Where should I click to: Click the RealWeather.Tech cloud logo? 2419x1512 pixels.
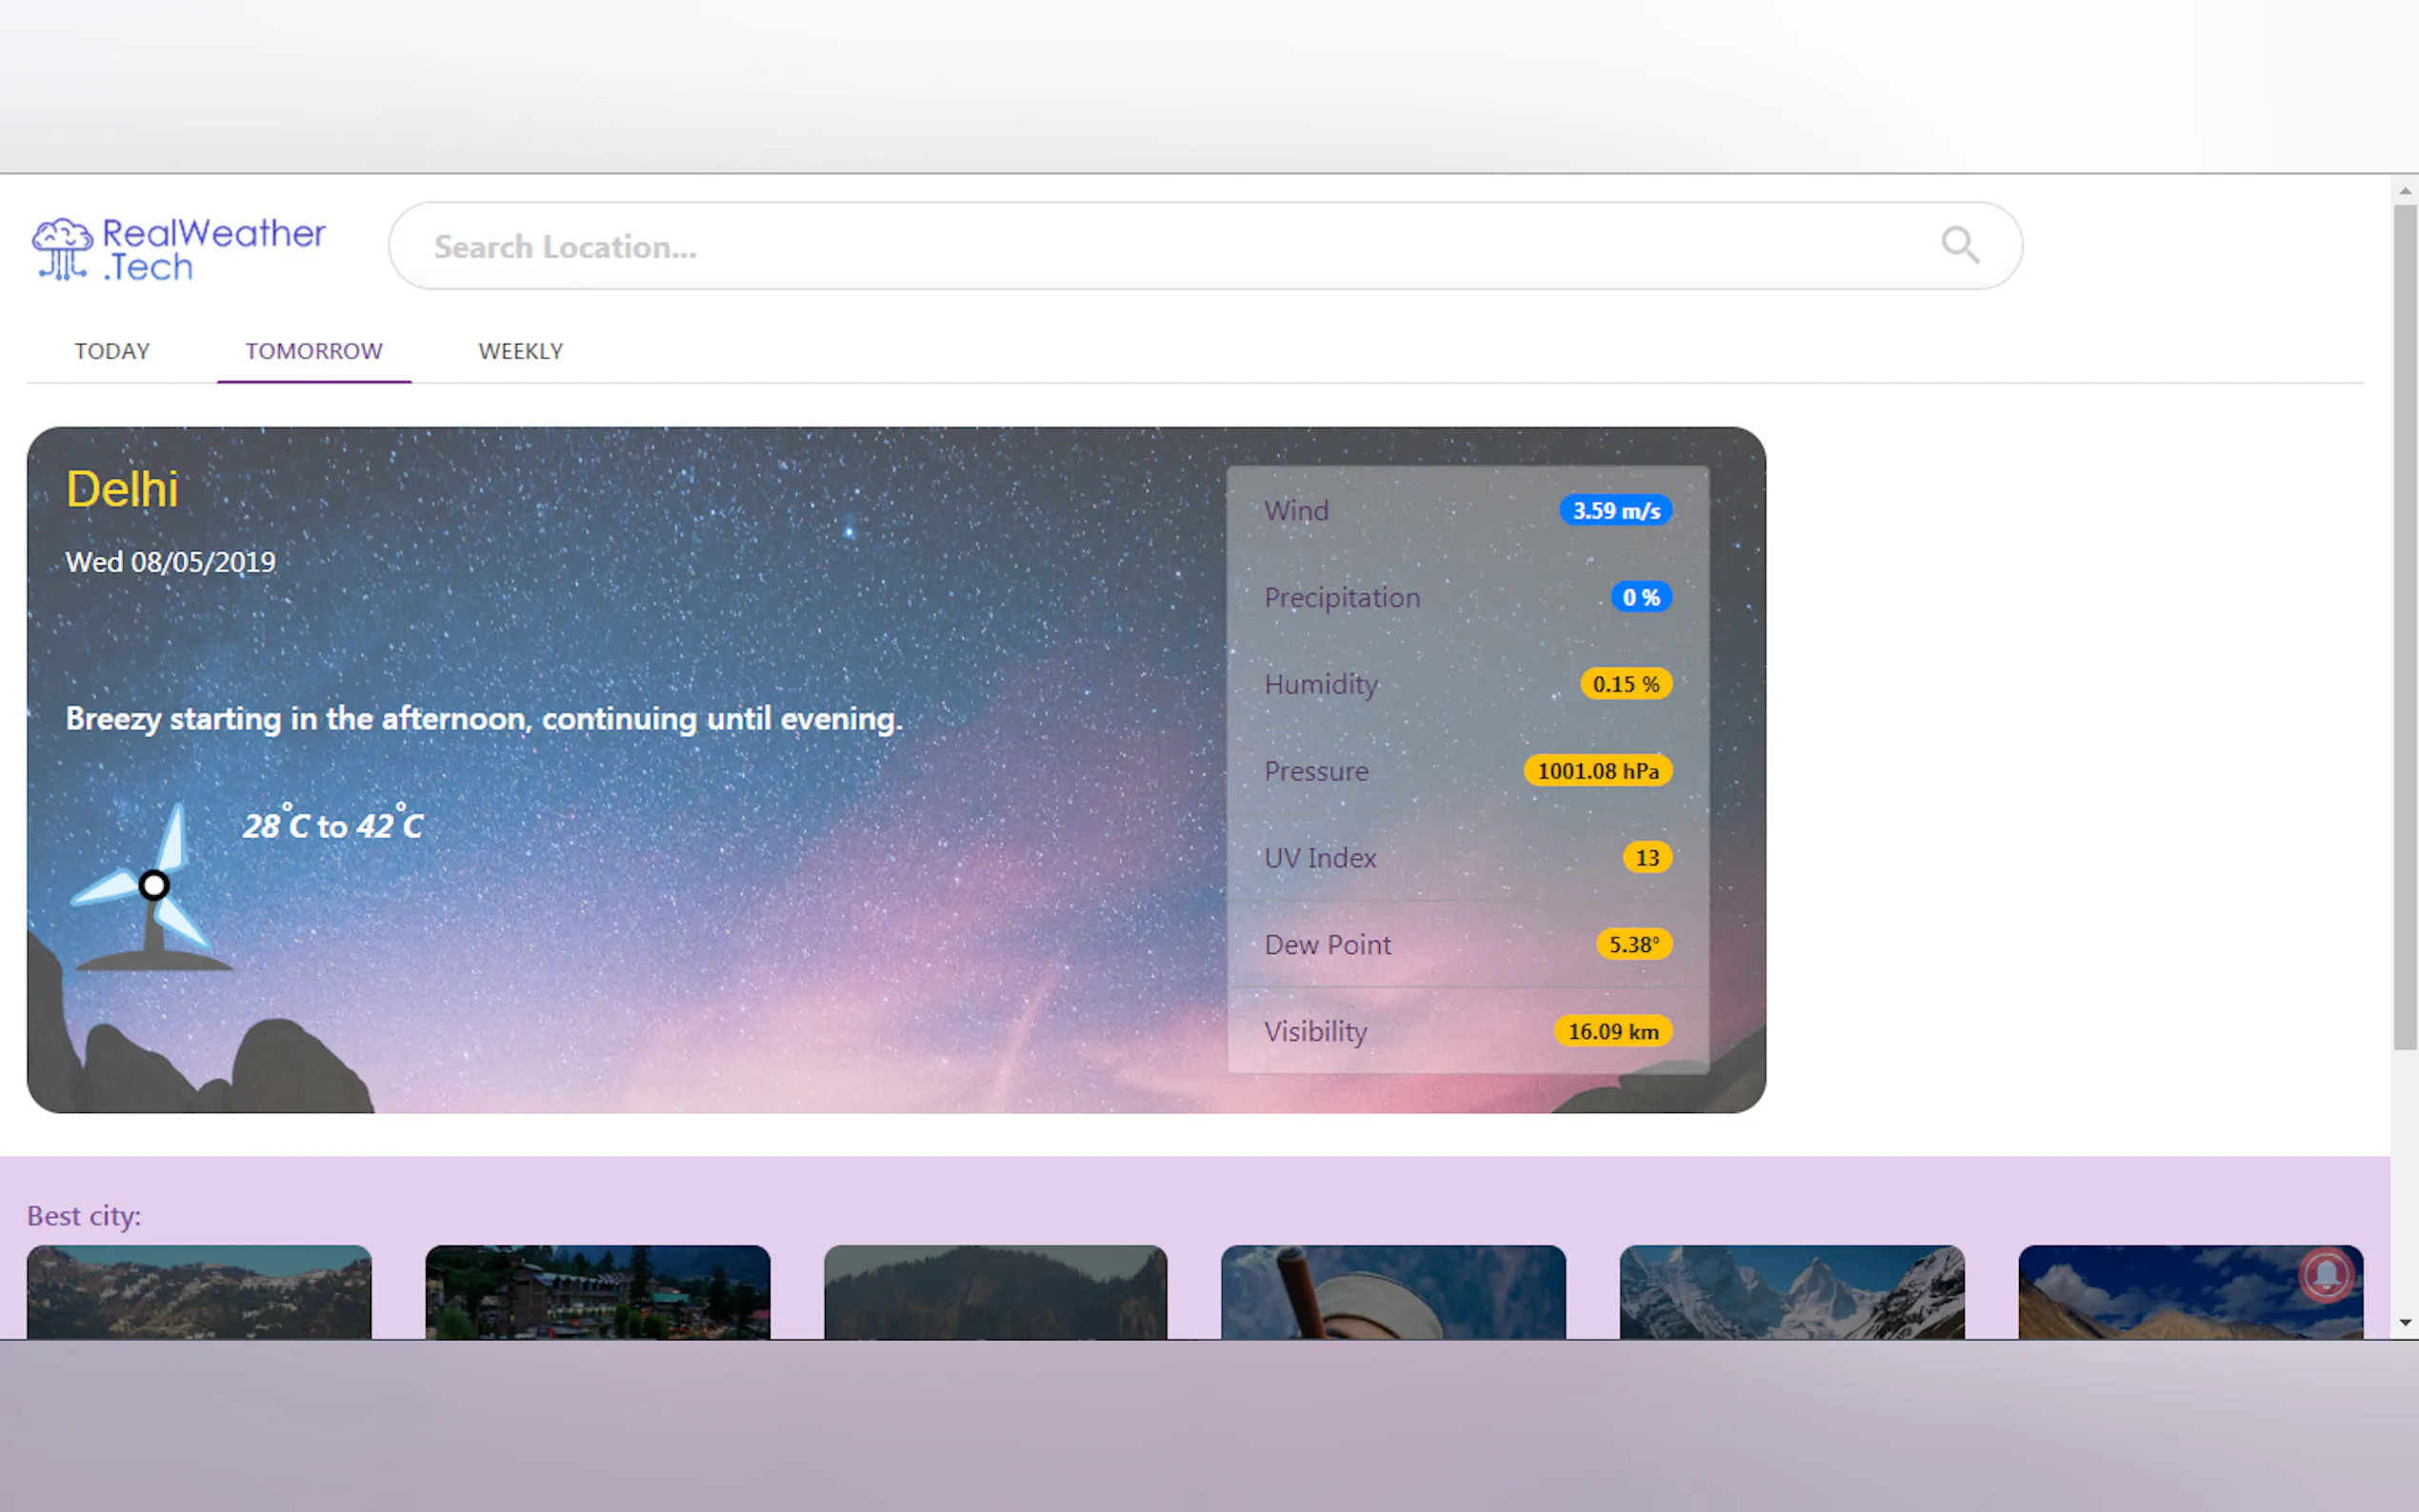point(62,248)
